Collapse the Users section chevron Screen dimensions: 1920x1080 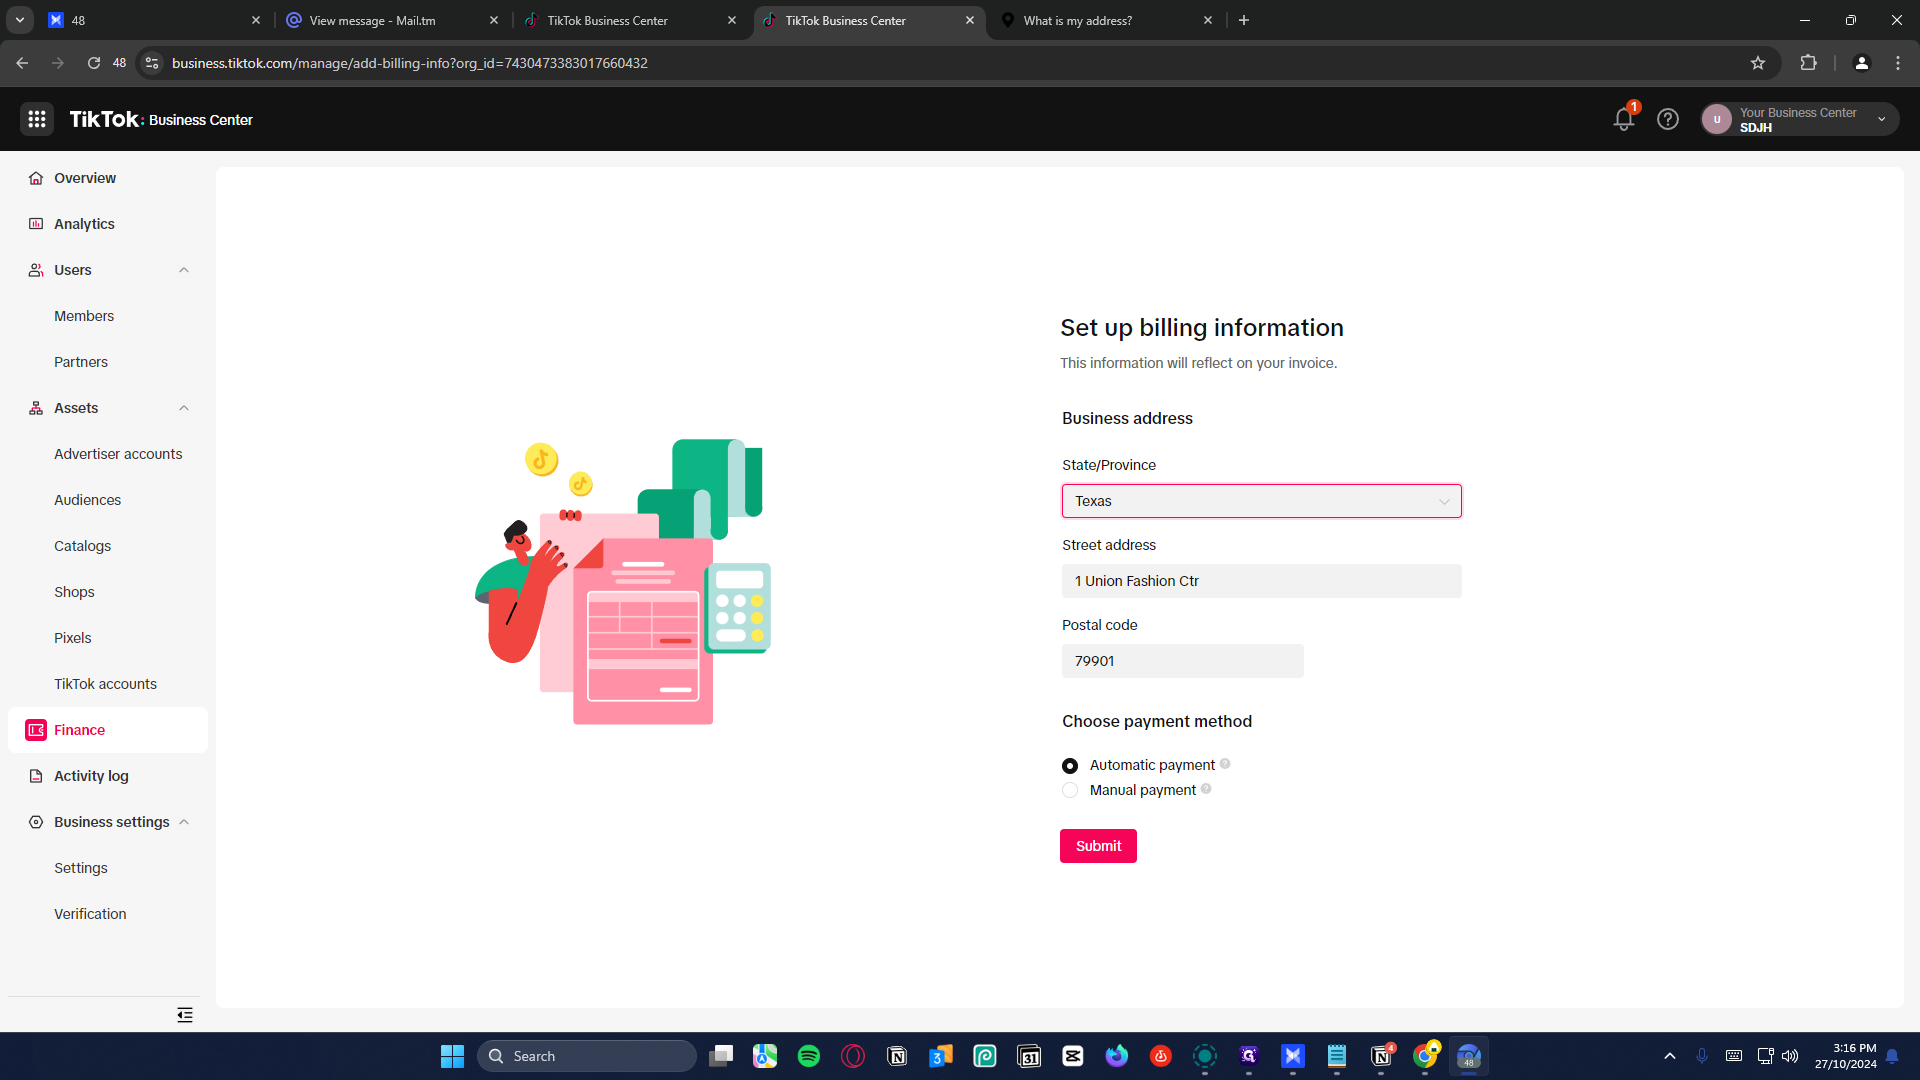(184, 270)
